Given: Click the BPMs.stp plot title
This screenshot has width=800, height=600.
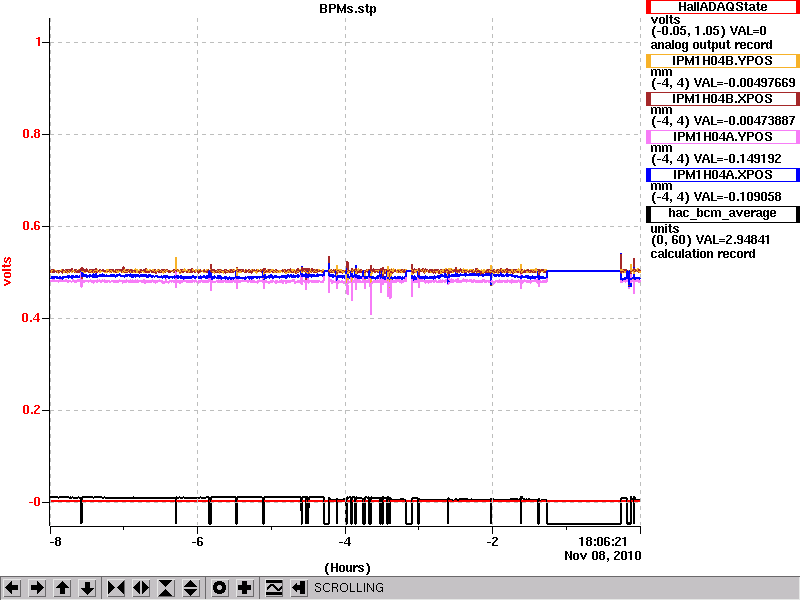Looking at the screenshot, I should [348, 9].
